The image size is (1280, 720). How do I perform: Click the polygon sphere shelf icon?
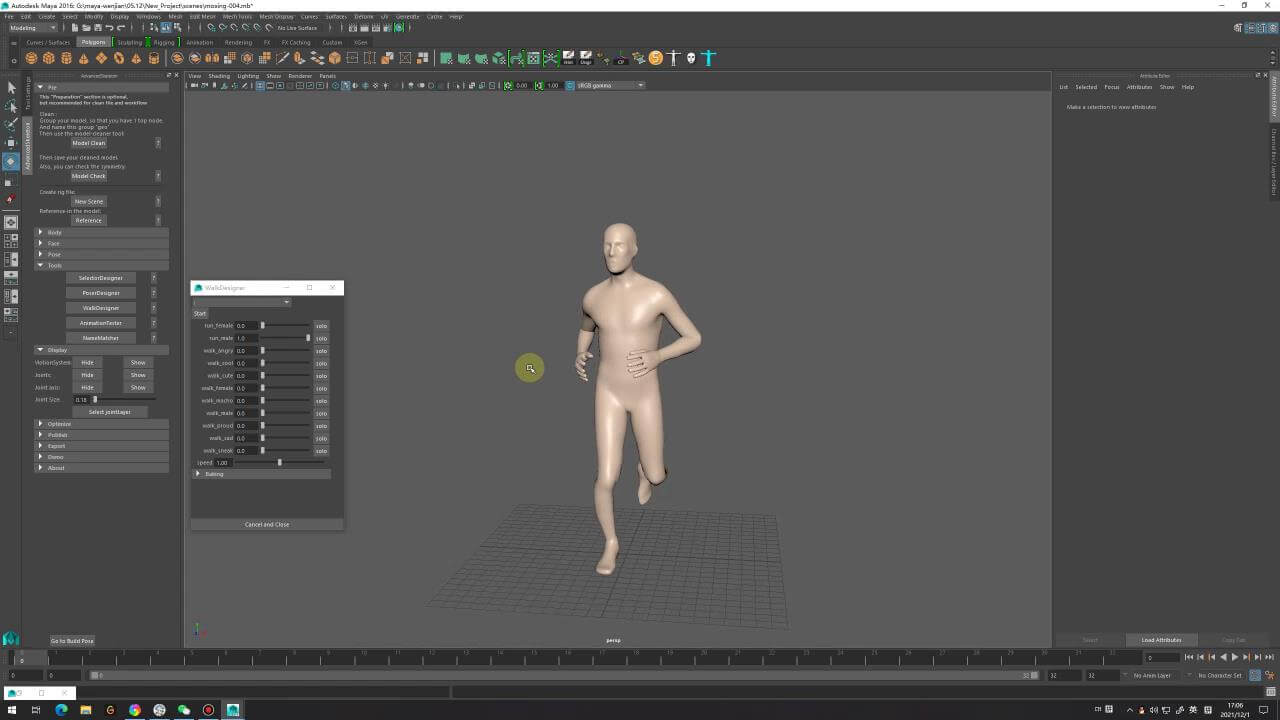[x=30, y=58]
